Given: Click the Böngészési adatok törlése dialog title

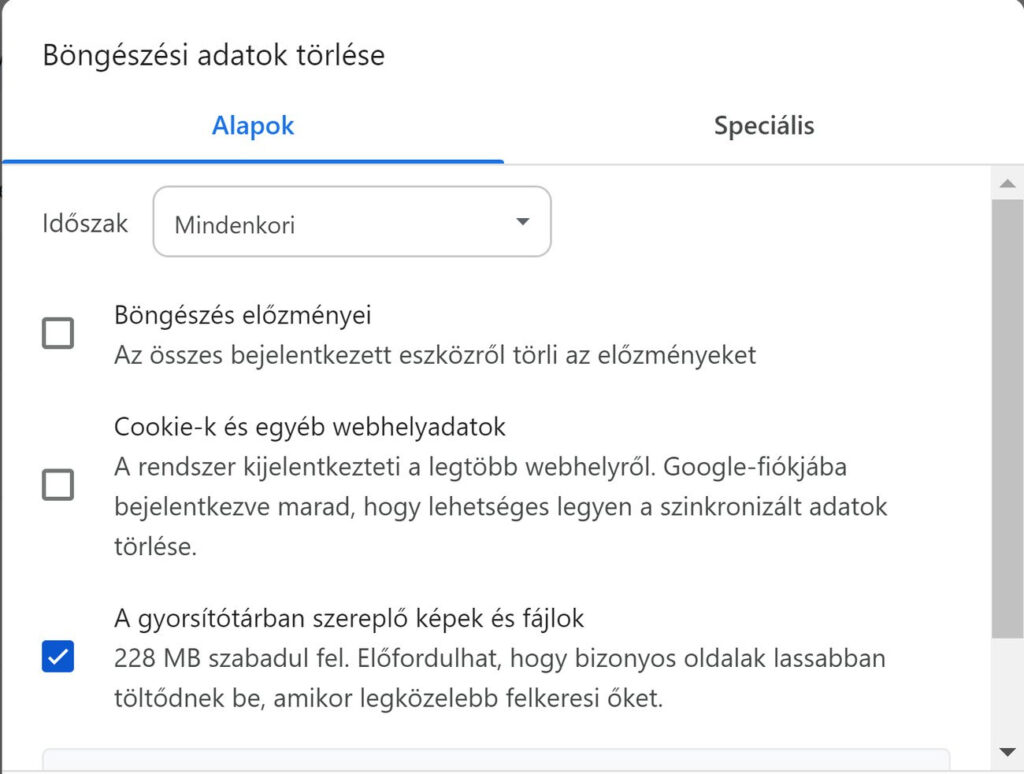Looking at the screenshot, I should [213, 55].
